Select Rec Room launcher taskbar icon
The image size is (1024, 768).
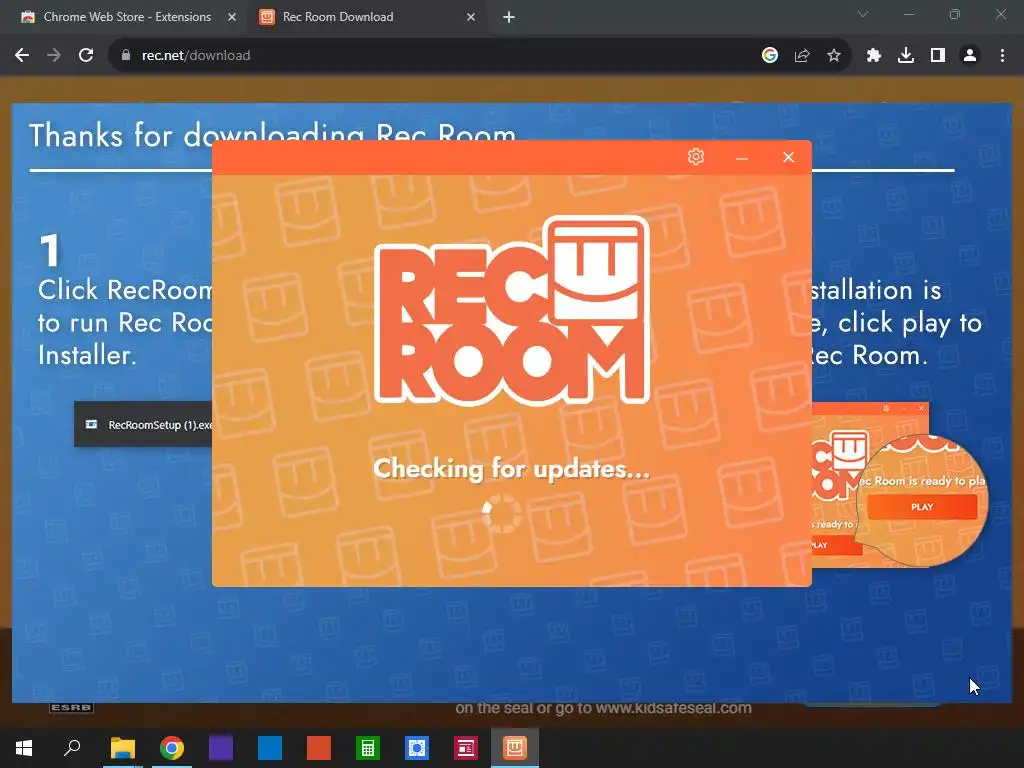click(515, 748)
